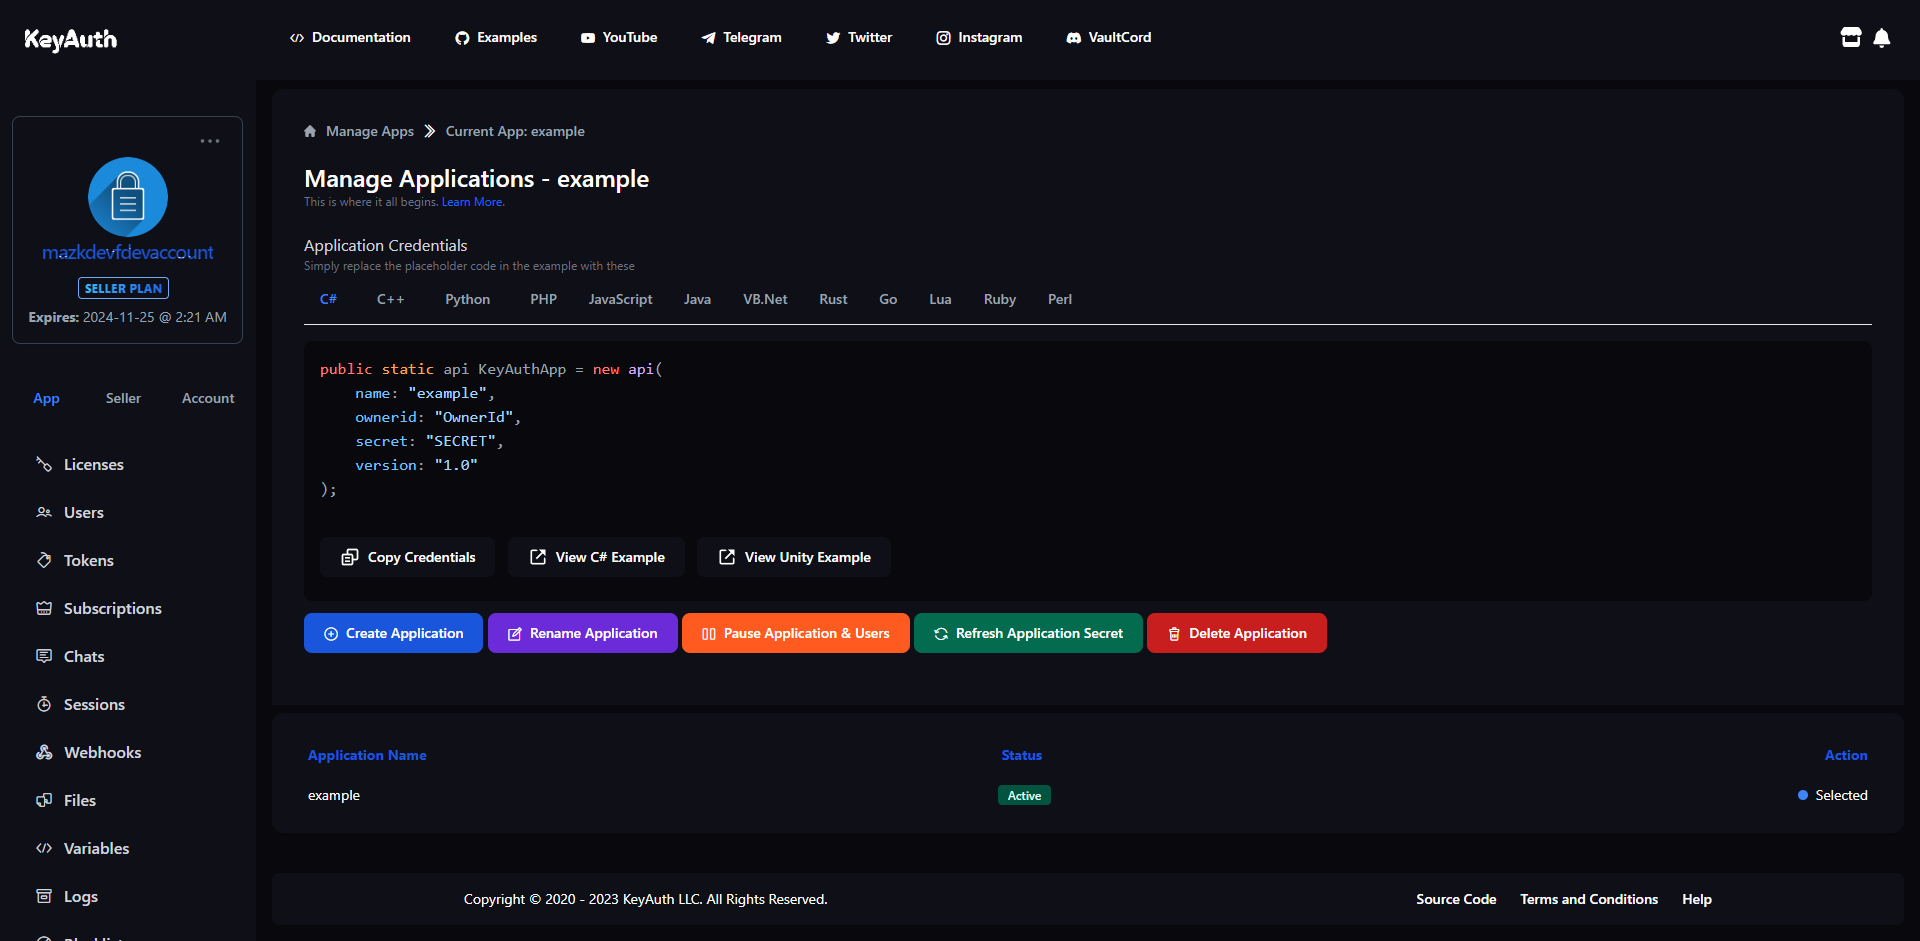Go to Sessions in sidebar
The width and height of the screenshot is (1920, 941).
(x=94, y=705)
